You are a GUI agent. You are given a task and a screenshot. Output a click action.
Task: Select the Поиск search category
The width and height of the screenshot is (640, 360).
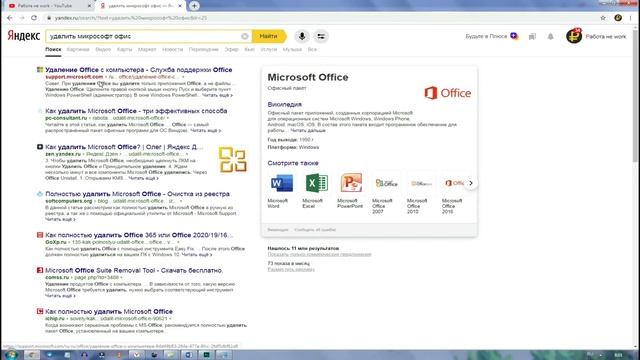[x=53, y=49]
